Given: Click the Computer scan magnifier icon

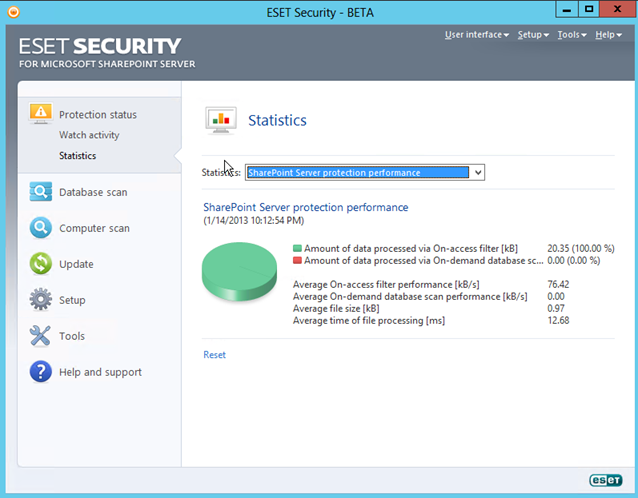Looking at the screenshot, I should [x=40, y=227].
